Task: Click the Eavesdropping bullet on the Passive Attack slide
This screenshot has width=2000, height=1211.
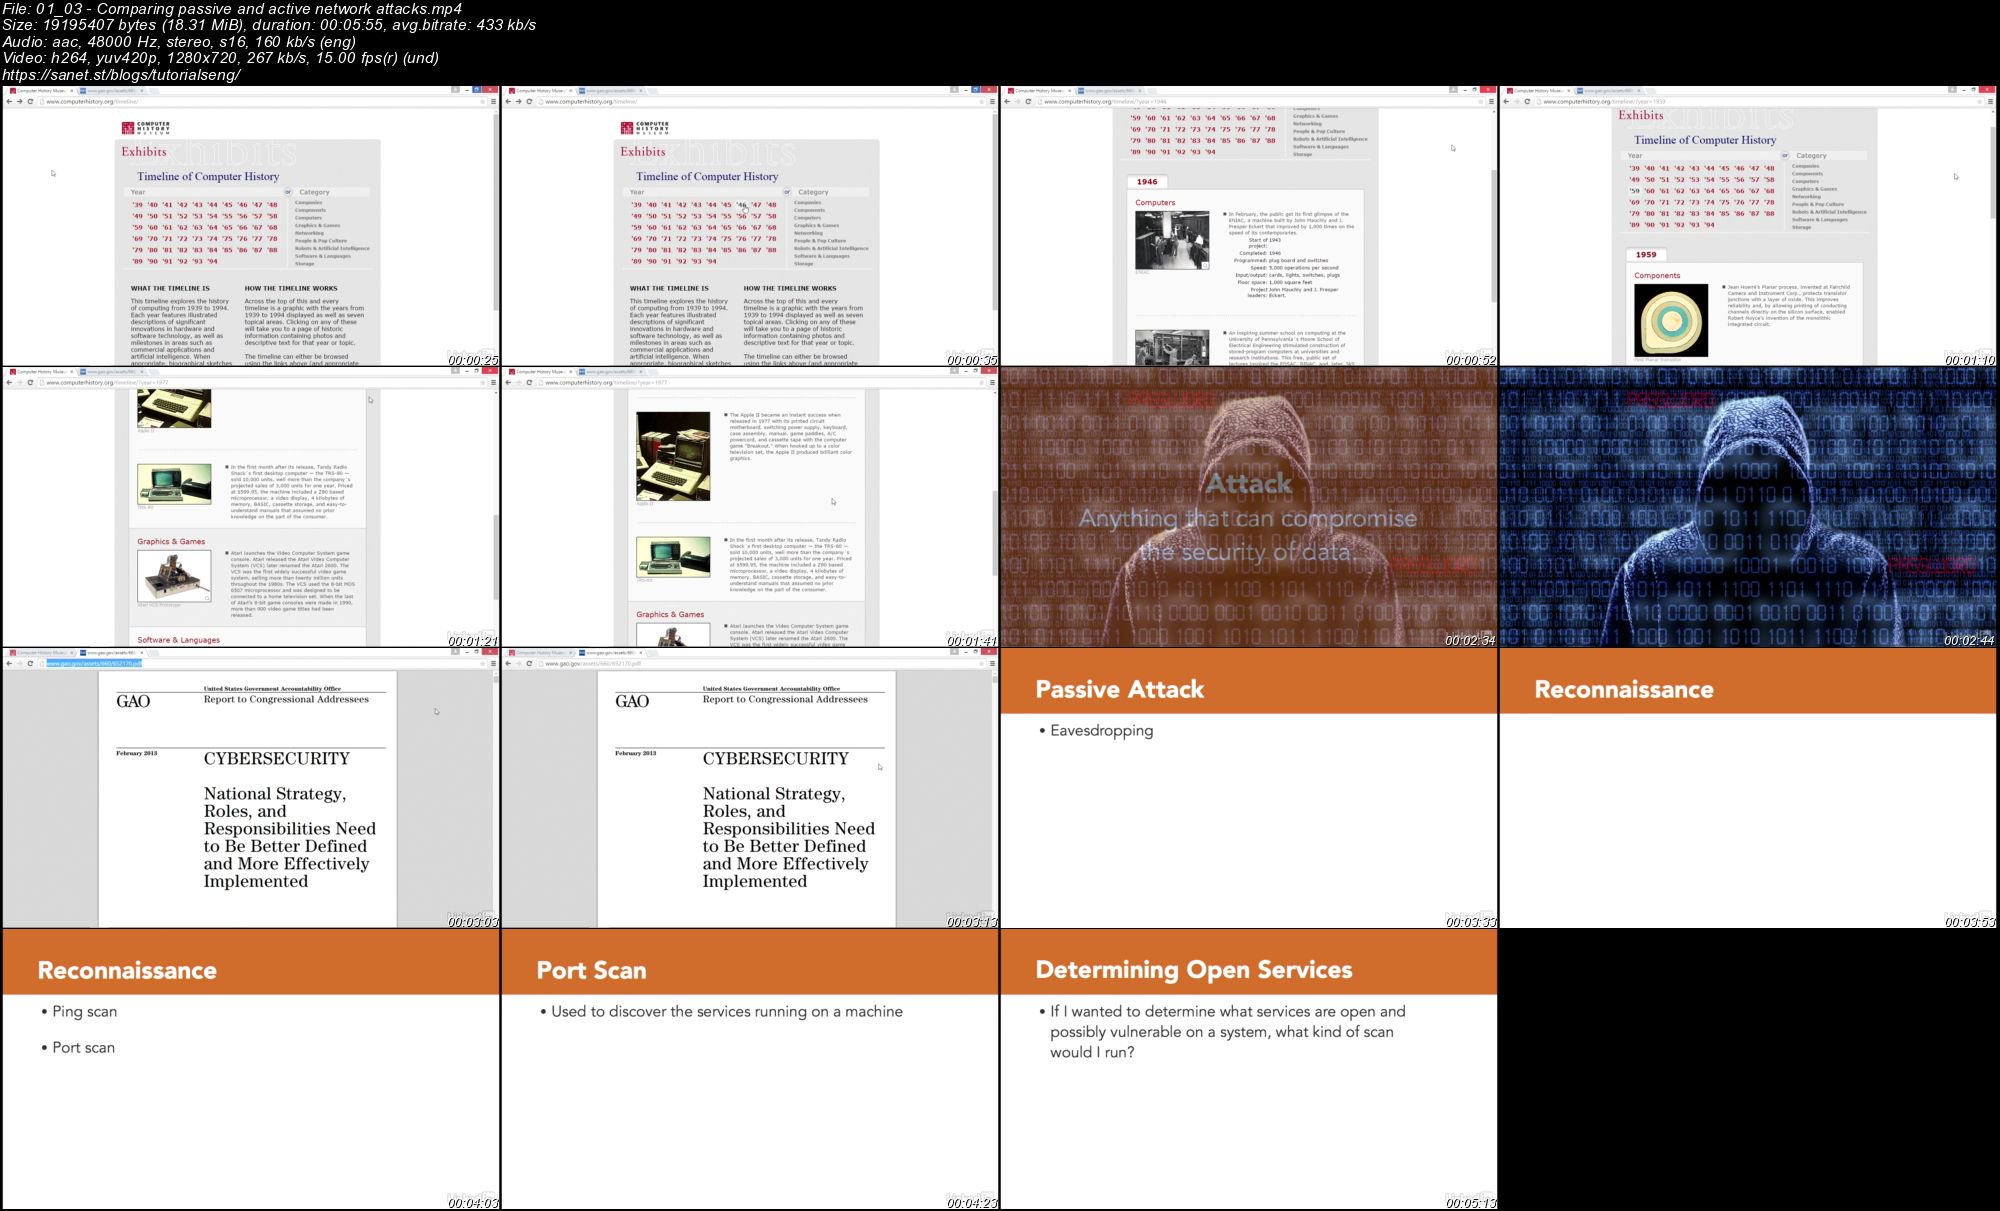Action: click(1101, 731)
